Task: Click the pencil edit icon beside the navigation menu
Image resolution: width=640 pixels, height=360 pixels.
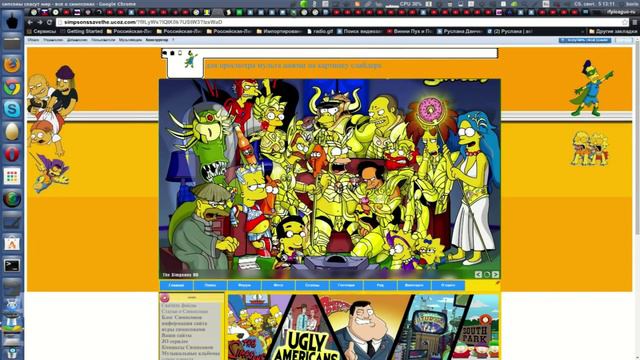Action: 498,282
